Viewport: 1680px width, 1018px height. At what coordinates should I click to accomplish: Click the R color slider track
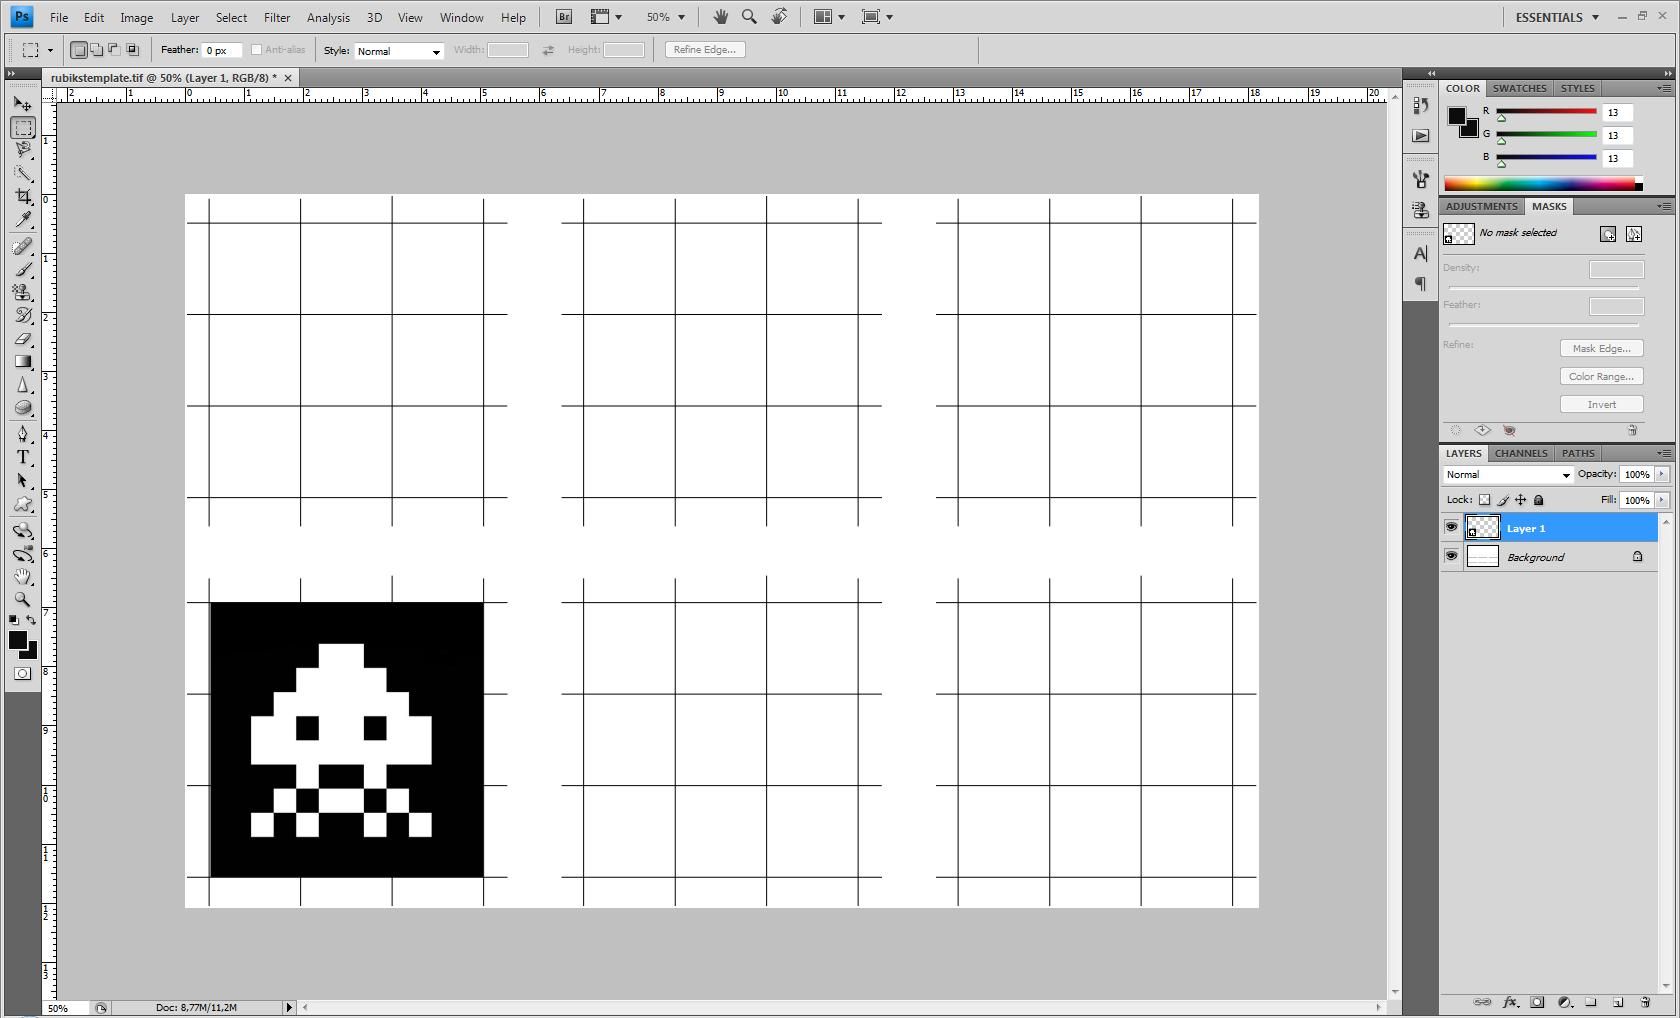(x=1546, y=112)
